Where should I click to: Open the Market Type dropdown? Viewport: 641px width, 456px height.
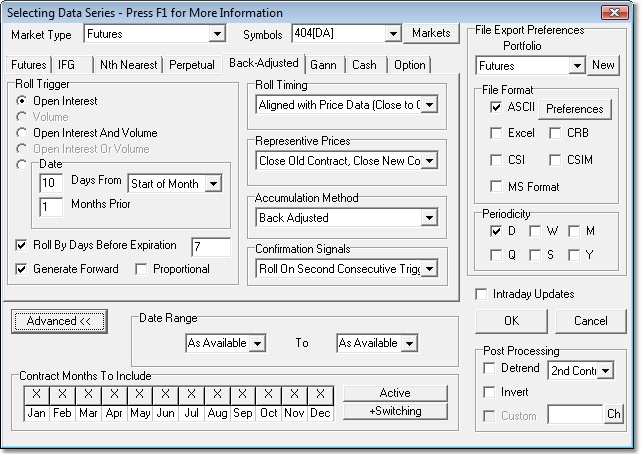217,34
